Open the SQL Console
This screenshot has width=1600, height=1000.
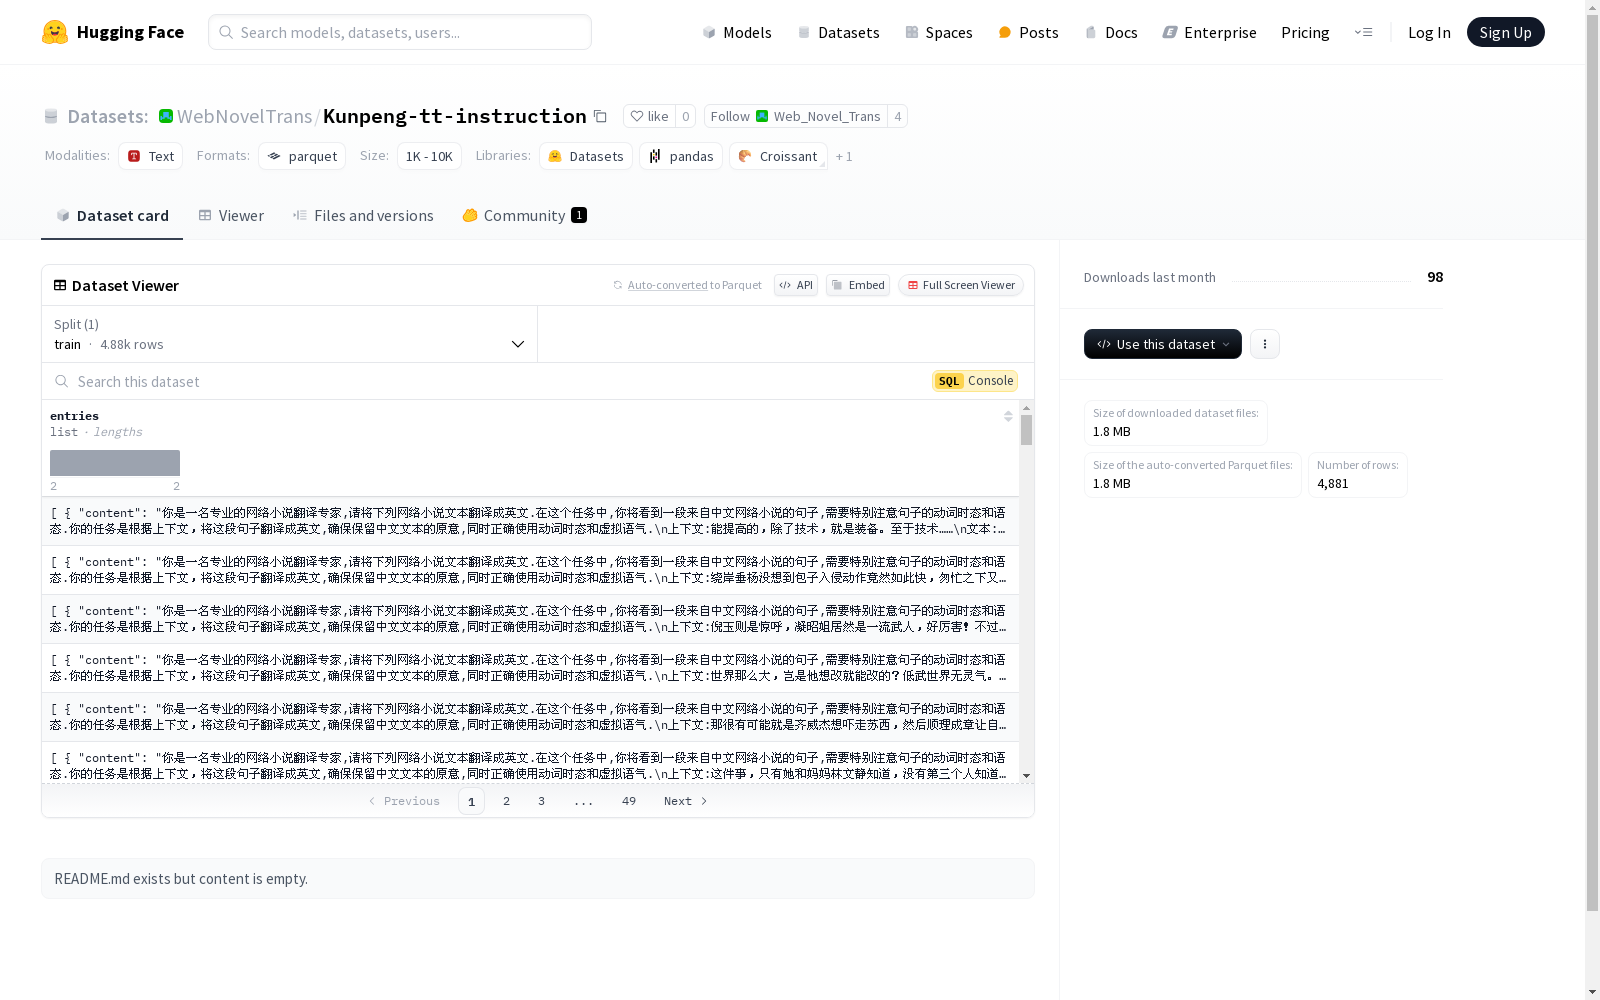click(975, 381)
